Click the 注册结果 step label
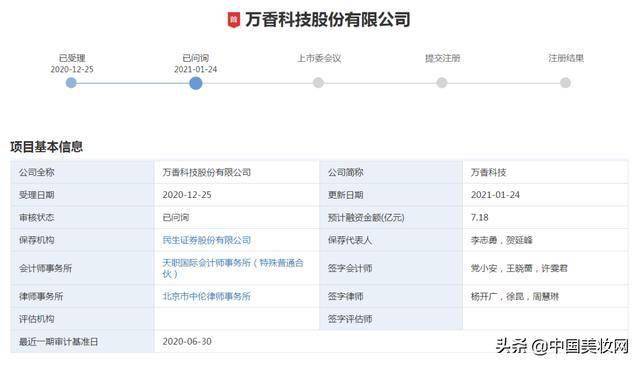The height and width of the screenshot is (365, 640). pyautogui.click(x=566, y=58)
